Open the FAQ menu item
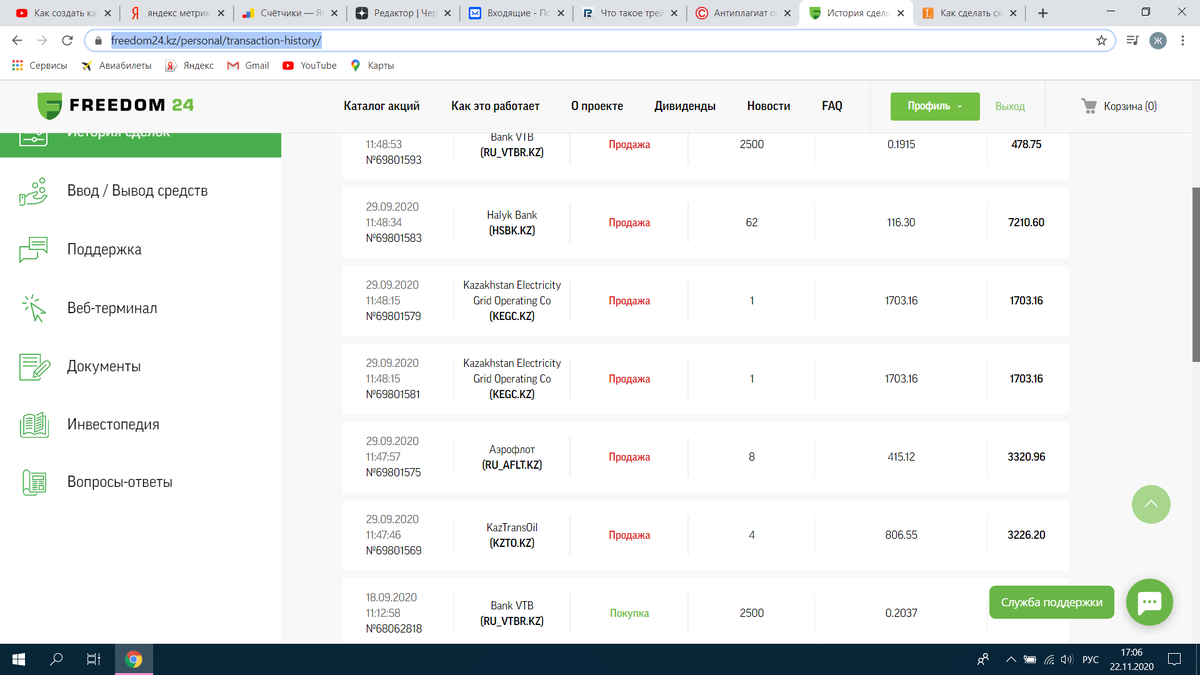Viewport: 1200px width, 675px height. (x=832, y=106)
